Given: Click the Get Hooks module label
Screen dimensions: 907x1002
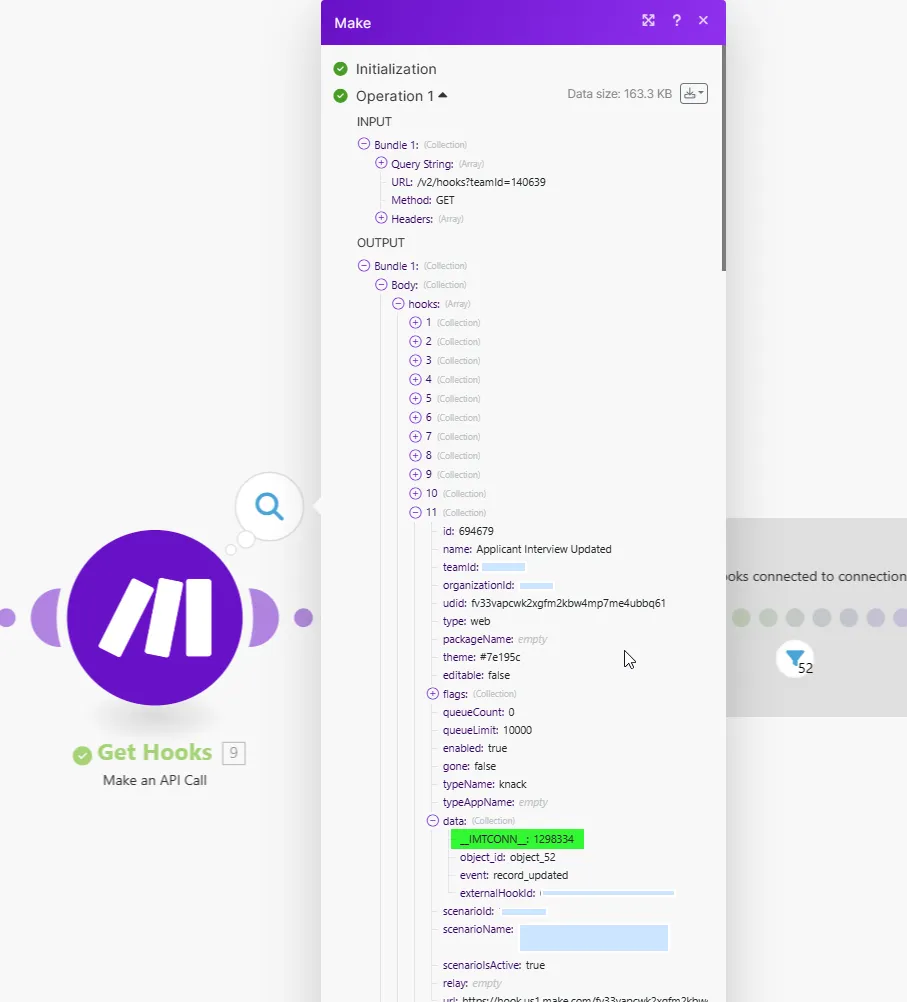Looking at the screenshot, I should point(155,752).
